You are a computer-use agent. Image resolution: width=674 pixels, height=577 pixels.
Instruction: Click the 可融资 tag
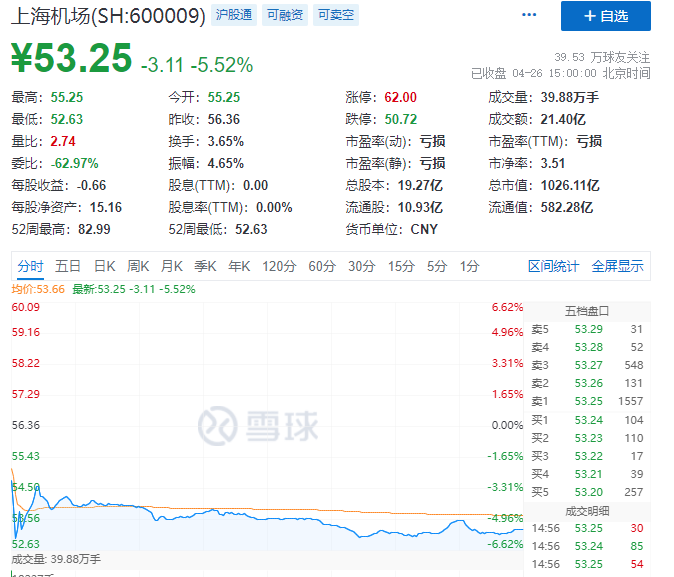tap(285, 15)
